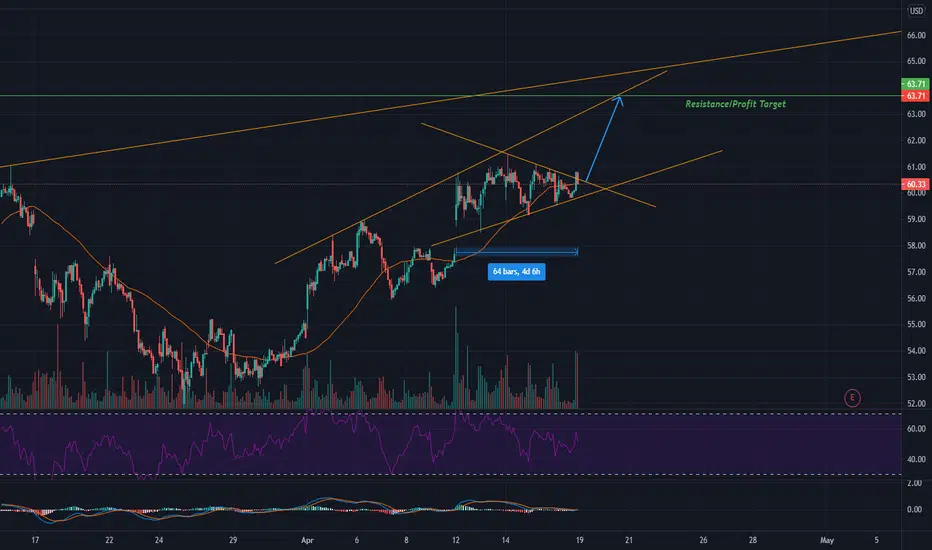Click the red 63.71 price label
Image resolution: width=932 pixels, height=550 pixels.
(915, 96)
